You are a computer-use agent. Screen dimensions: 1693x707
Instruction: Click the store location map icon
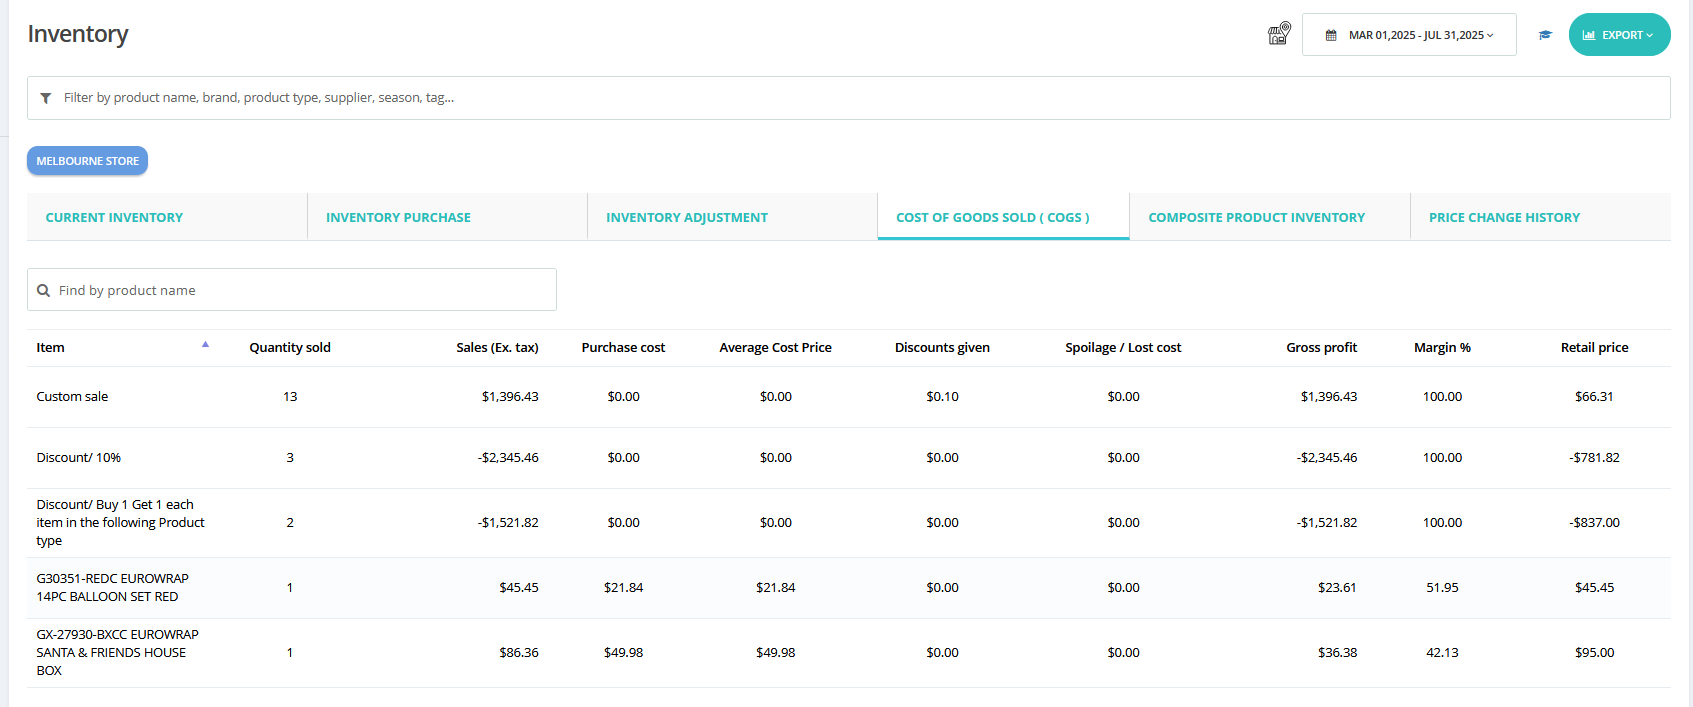click(x=1279, y=34)
